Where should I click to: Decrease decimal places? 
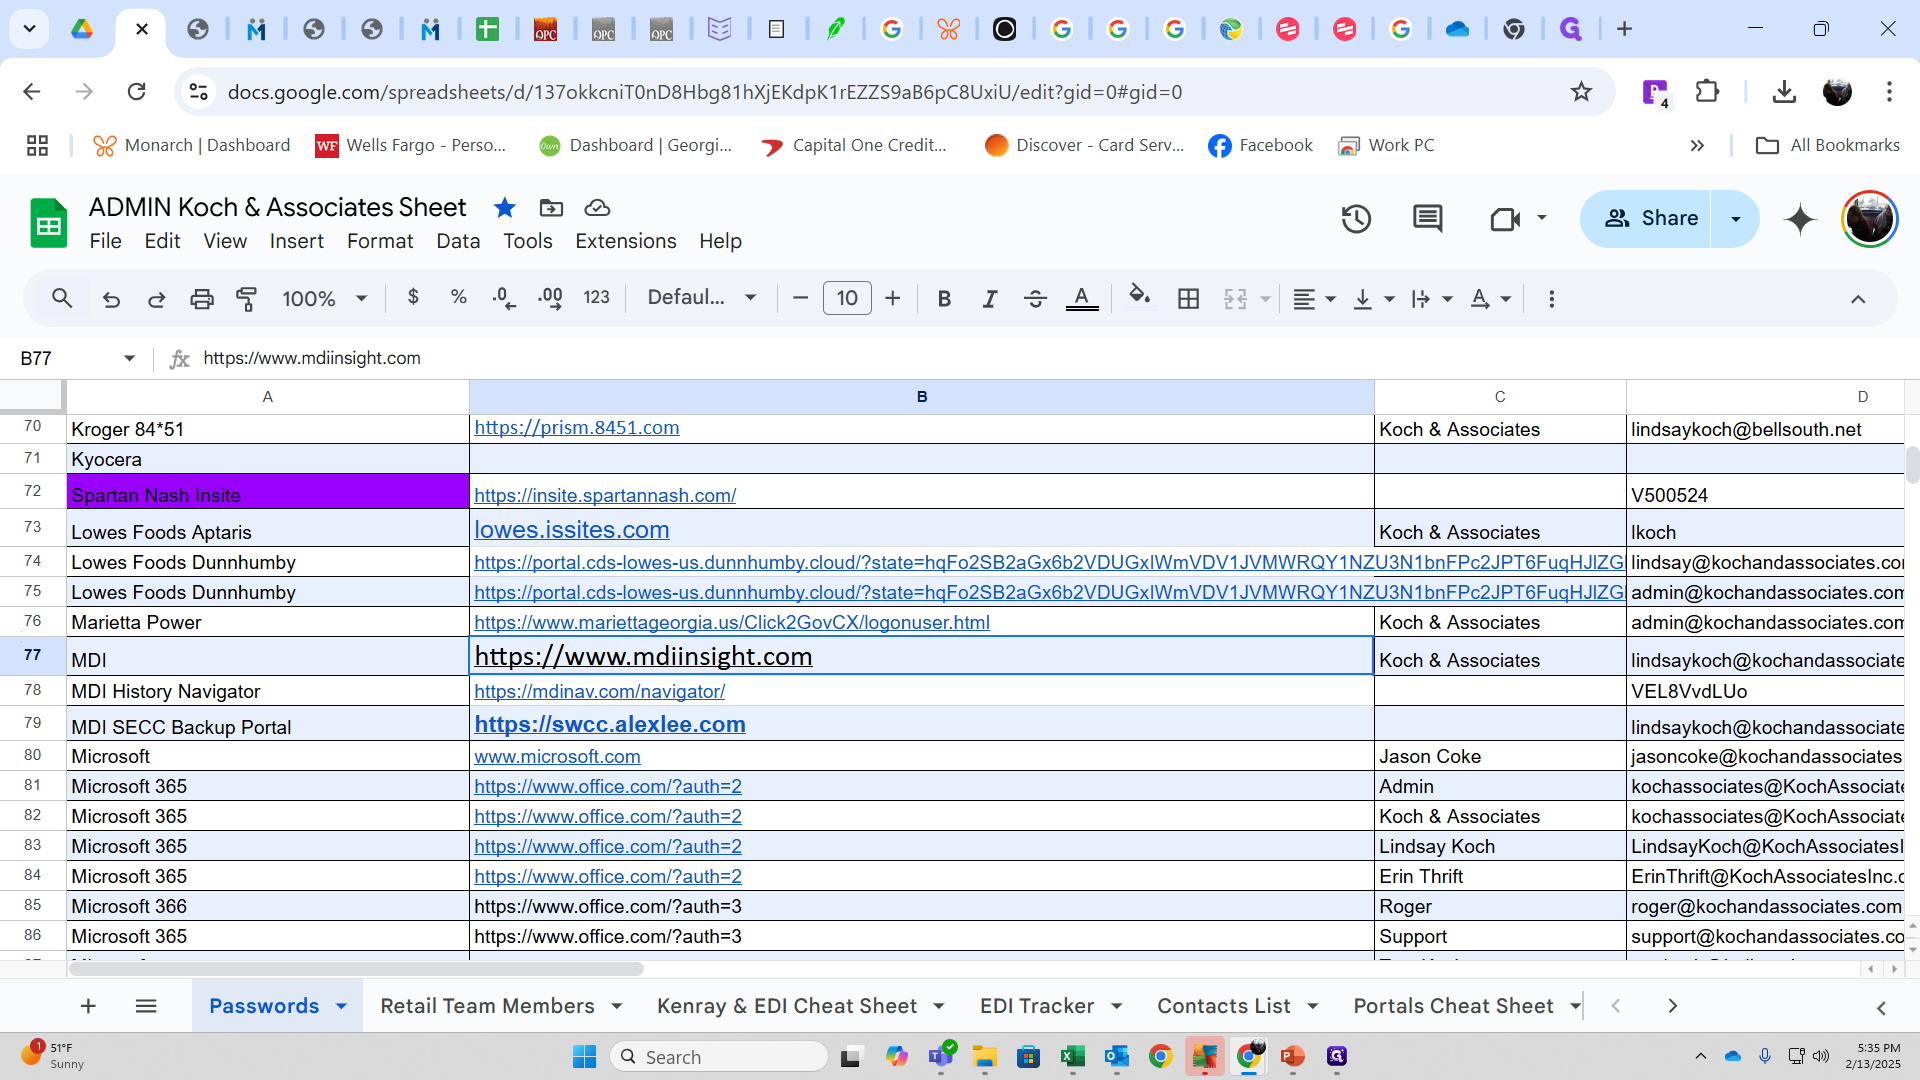coord(504,298)
